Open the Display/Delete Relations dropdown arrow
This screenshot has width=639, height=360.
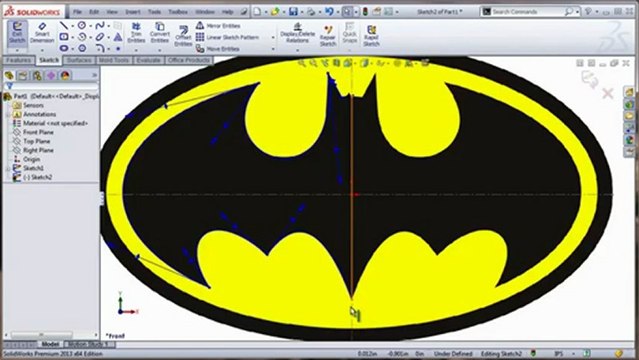(x=297, y=50)
